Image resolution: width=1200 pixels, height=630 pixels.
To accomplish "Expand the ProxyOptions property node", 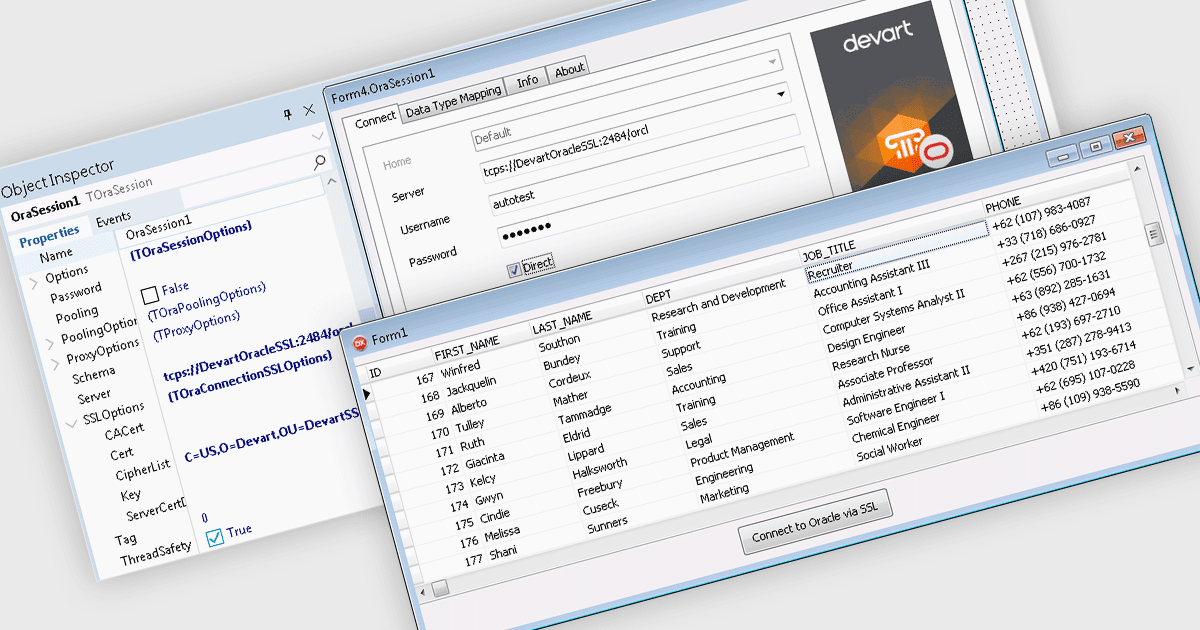I will pos(57,362).
